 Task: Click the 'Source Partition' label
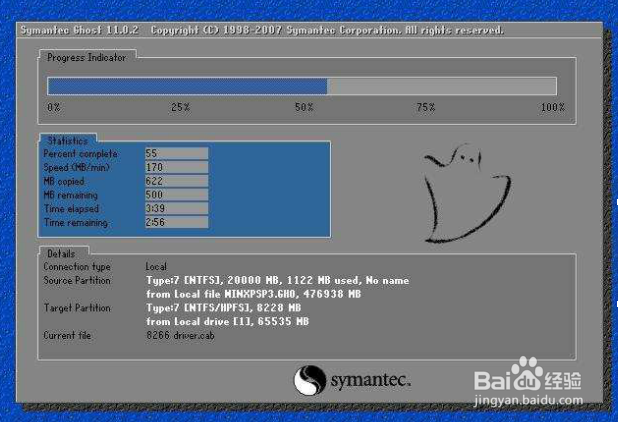coord(77,281)
